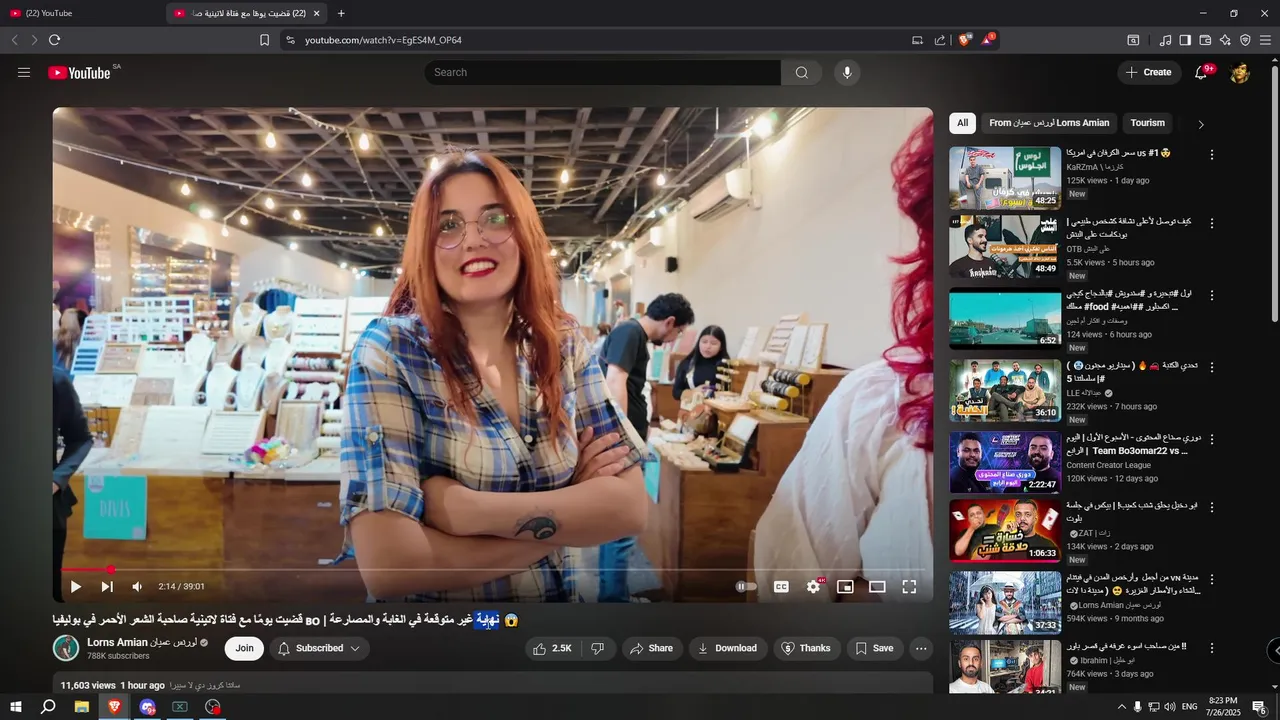Turn on closed captions
The height and width of the screenshot is (720, 1280).
(781, 587)
